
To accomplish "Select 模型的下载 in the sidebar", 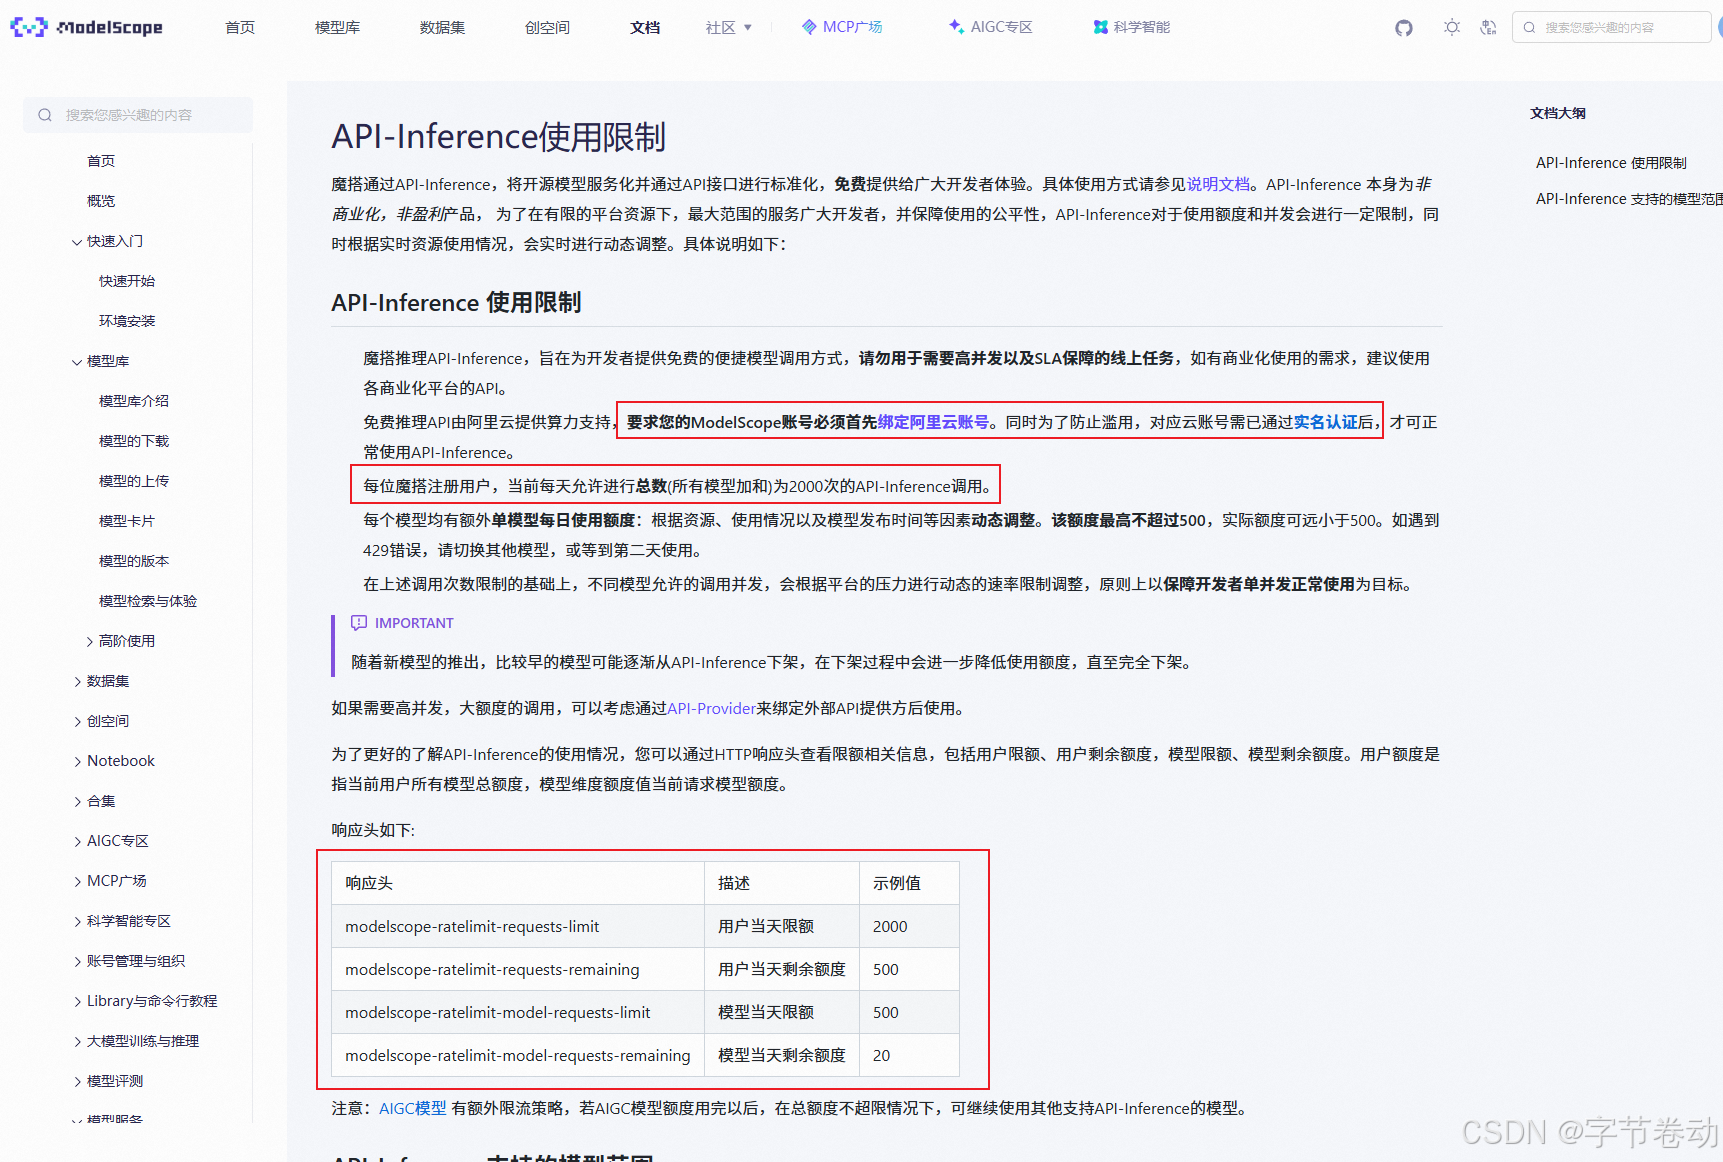I will pos(133,440).
